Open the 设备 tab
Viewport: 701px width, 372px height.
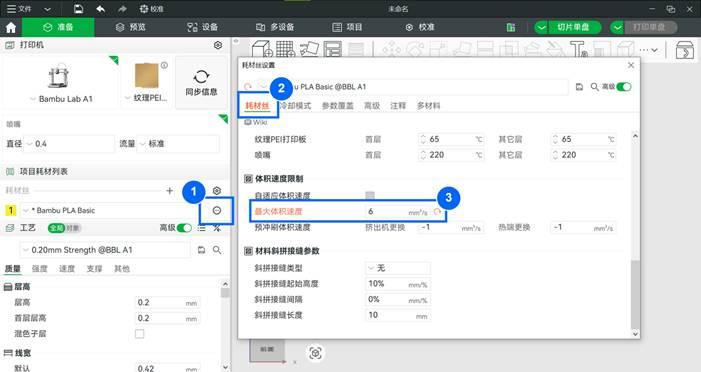click(x=202, y=27)
